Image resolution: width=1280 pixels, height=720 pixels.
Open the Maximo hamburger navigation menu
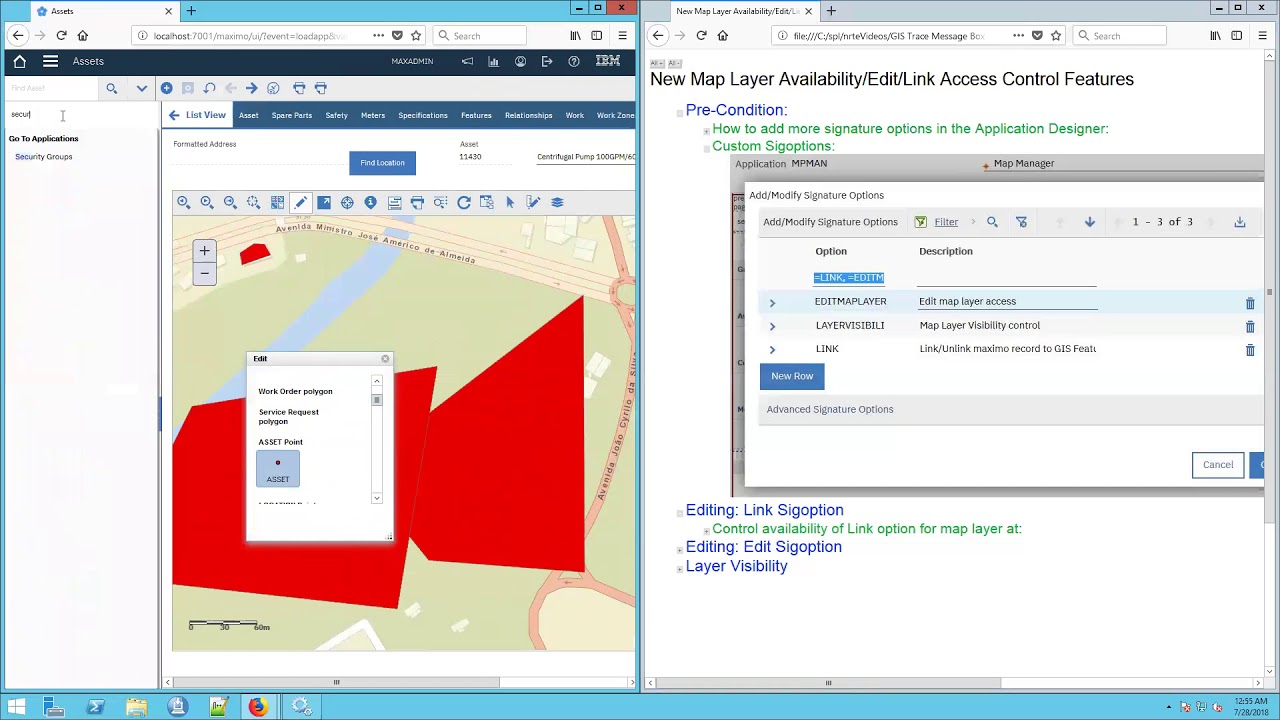[50, 61]
